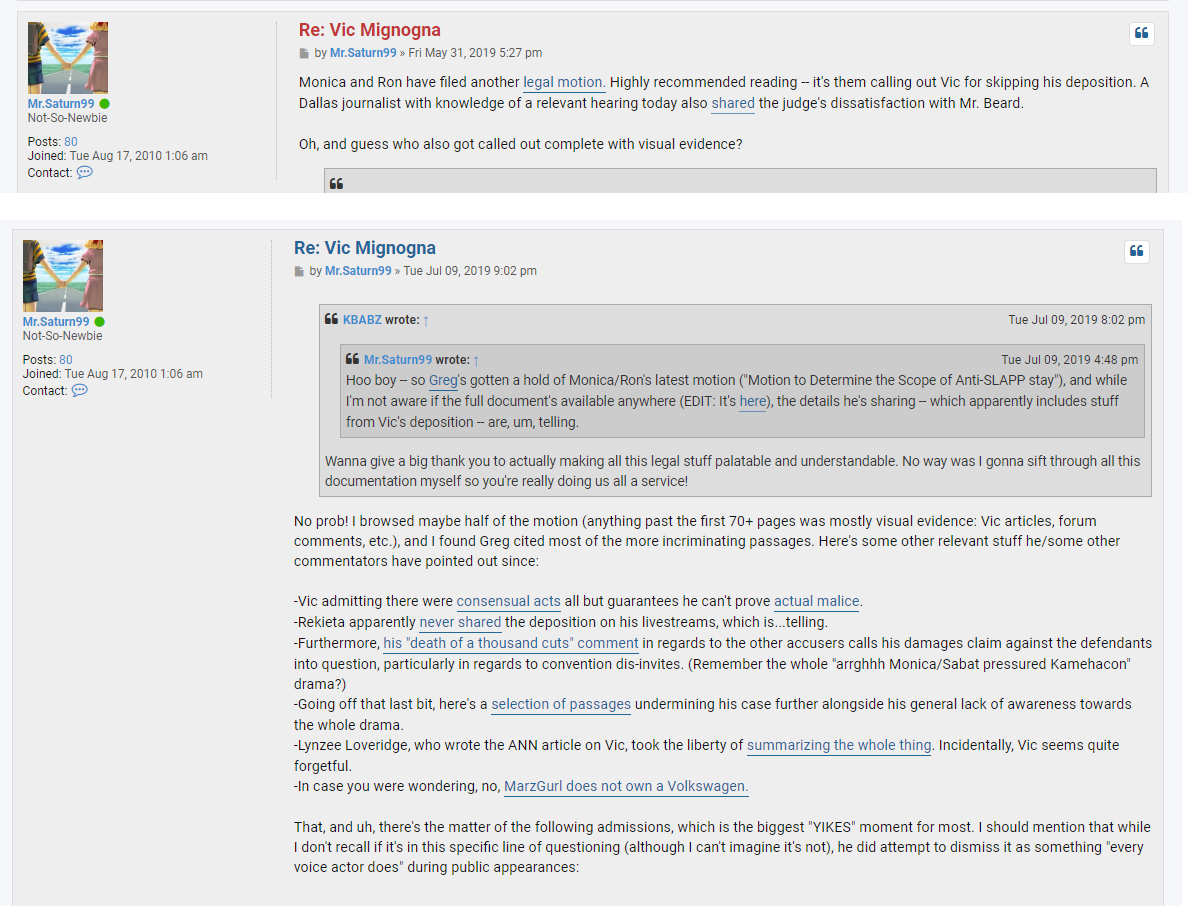
Task: Open Mr.Saturn99 avatar in first post
Action: [68, 58]
